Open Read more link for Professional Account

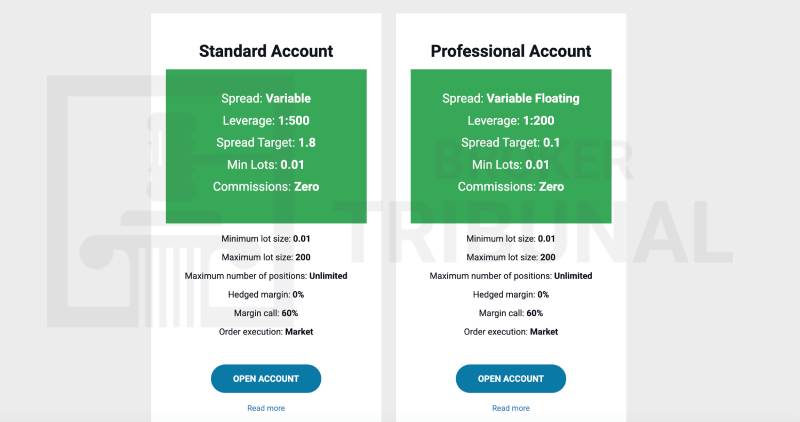(511, 408)
